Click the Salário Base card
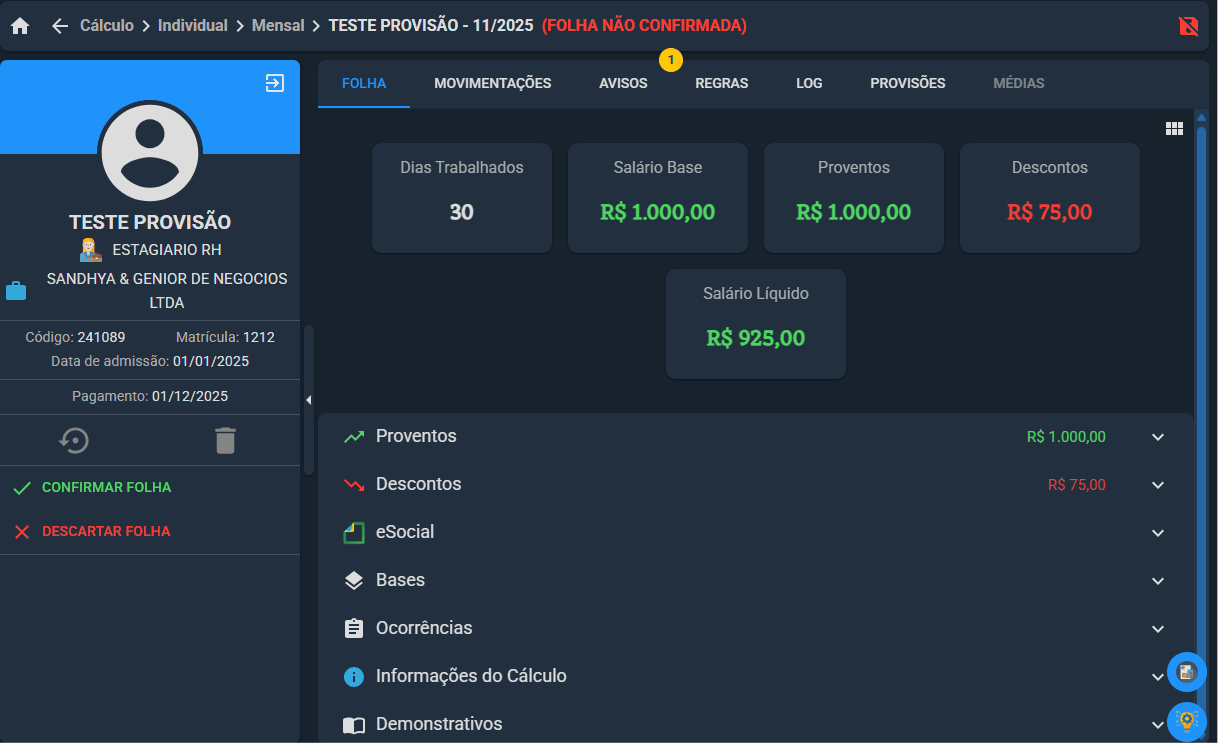 point(658,198)
